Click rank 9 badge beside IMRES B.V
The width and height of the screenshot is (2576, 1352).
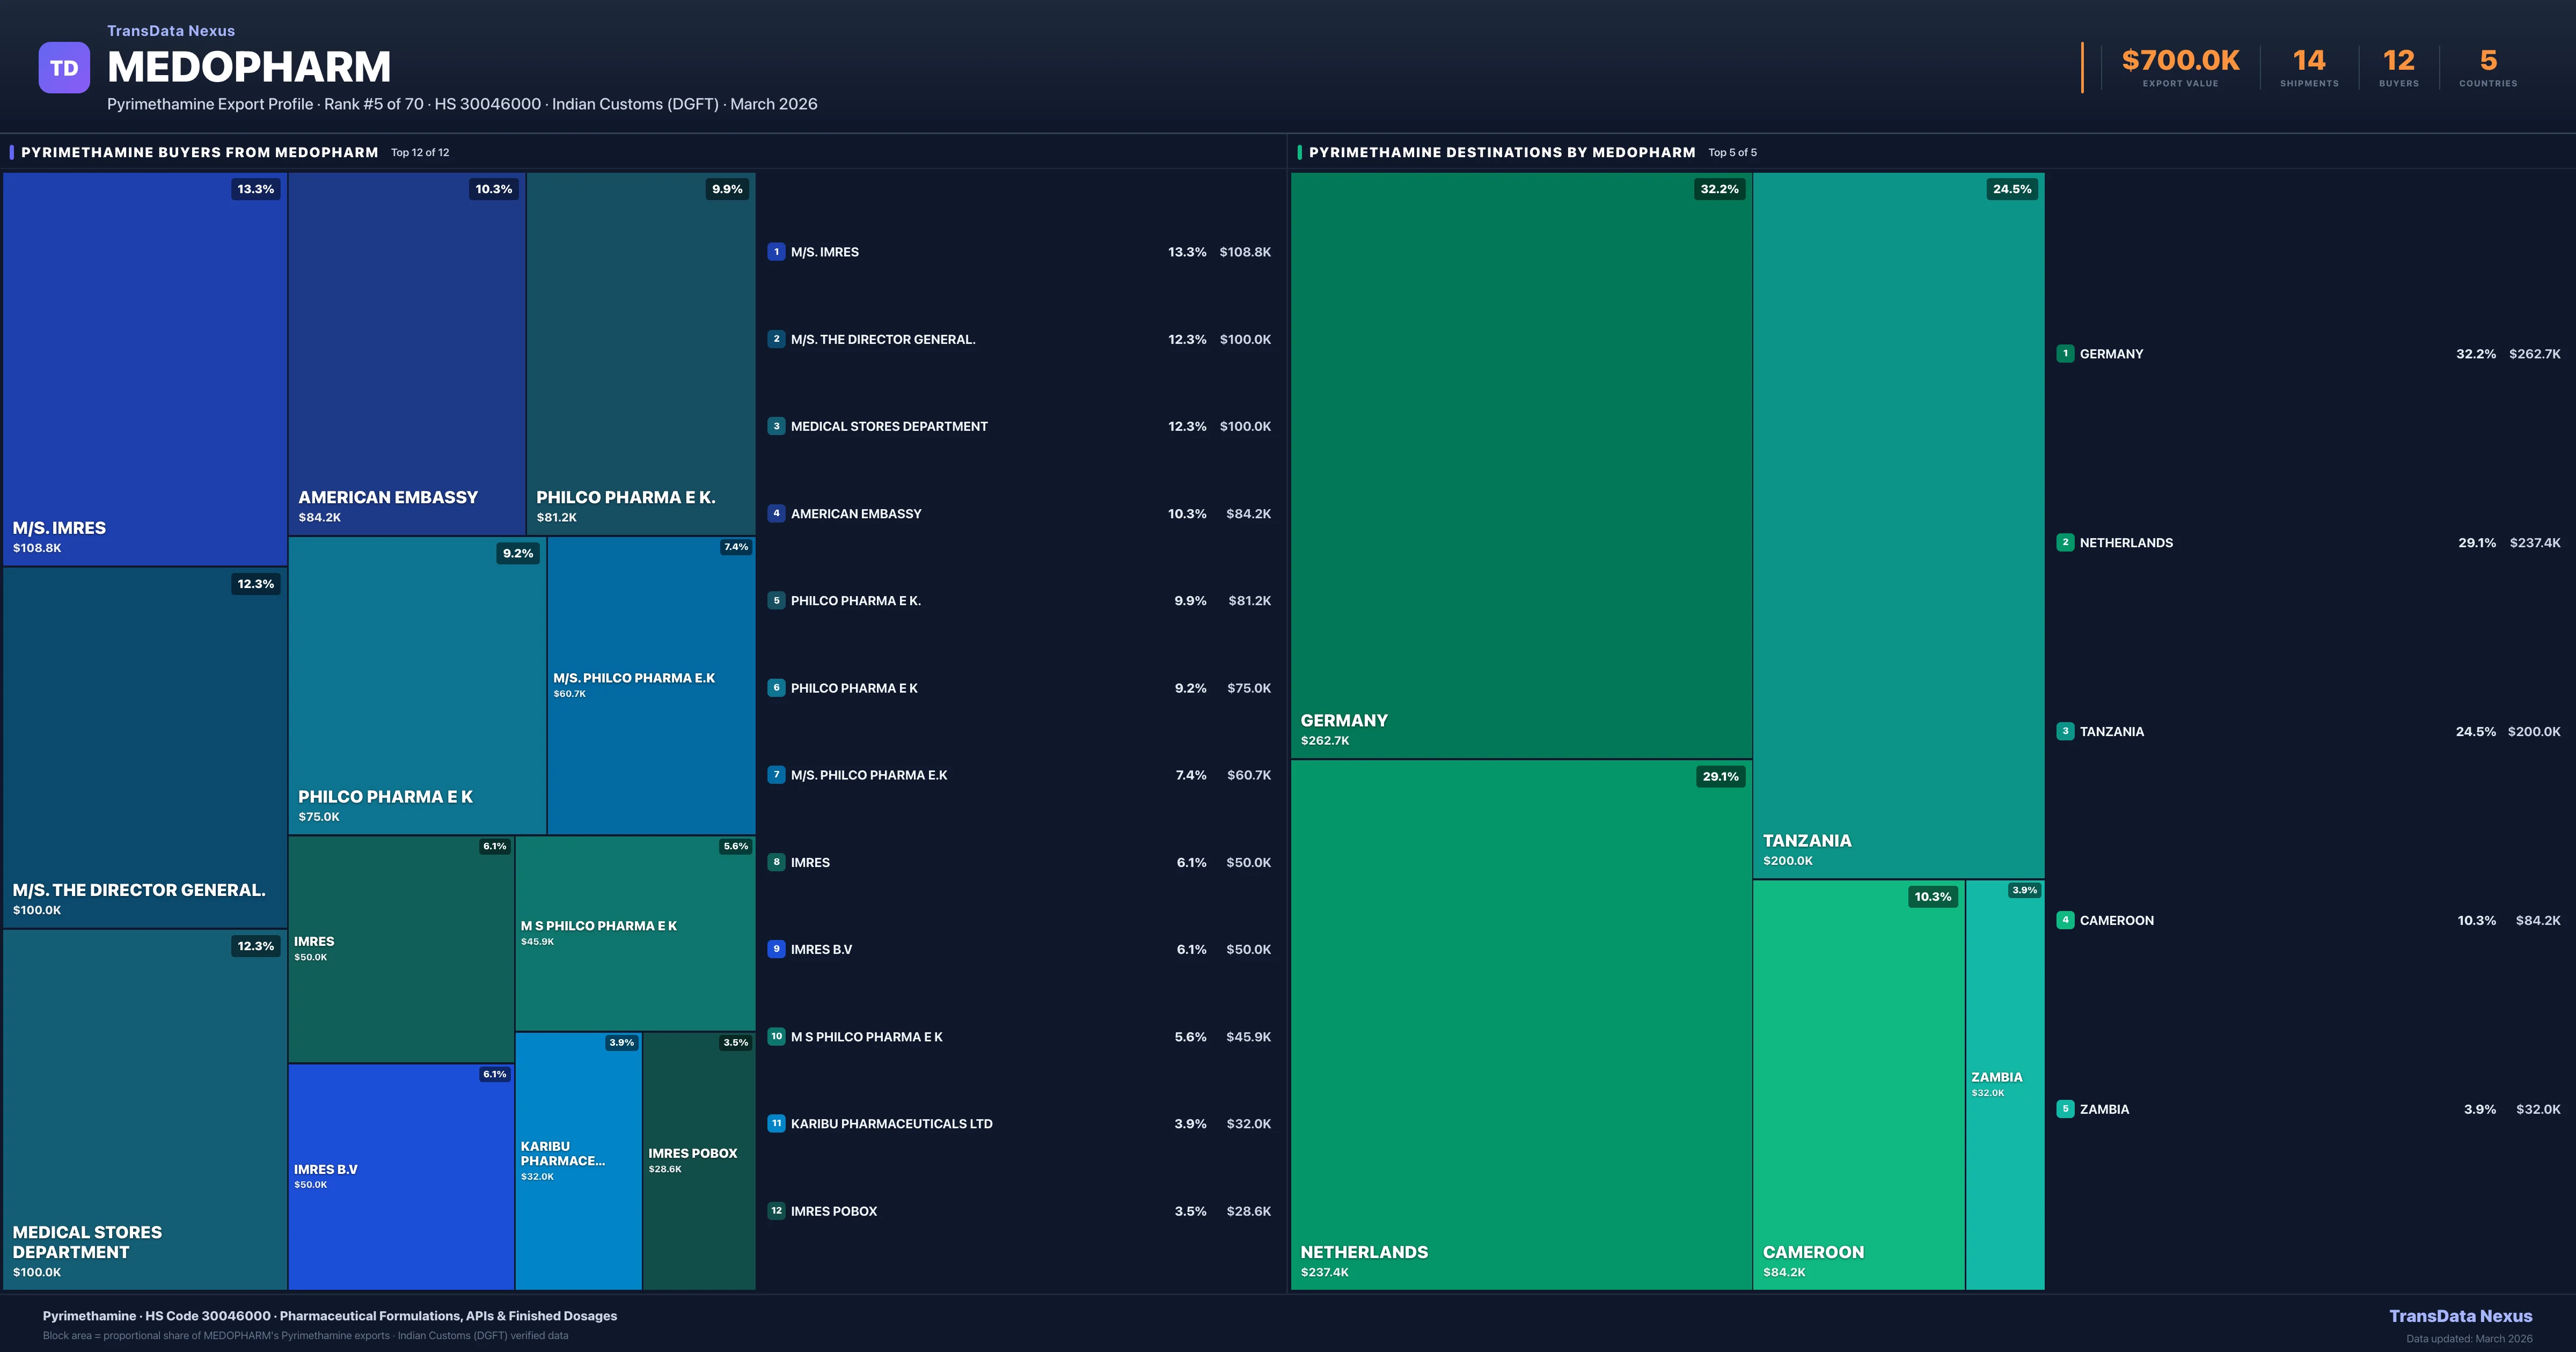(x=776, y=949)
